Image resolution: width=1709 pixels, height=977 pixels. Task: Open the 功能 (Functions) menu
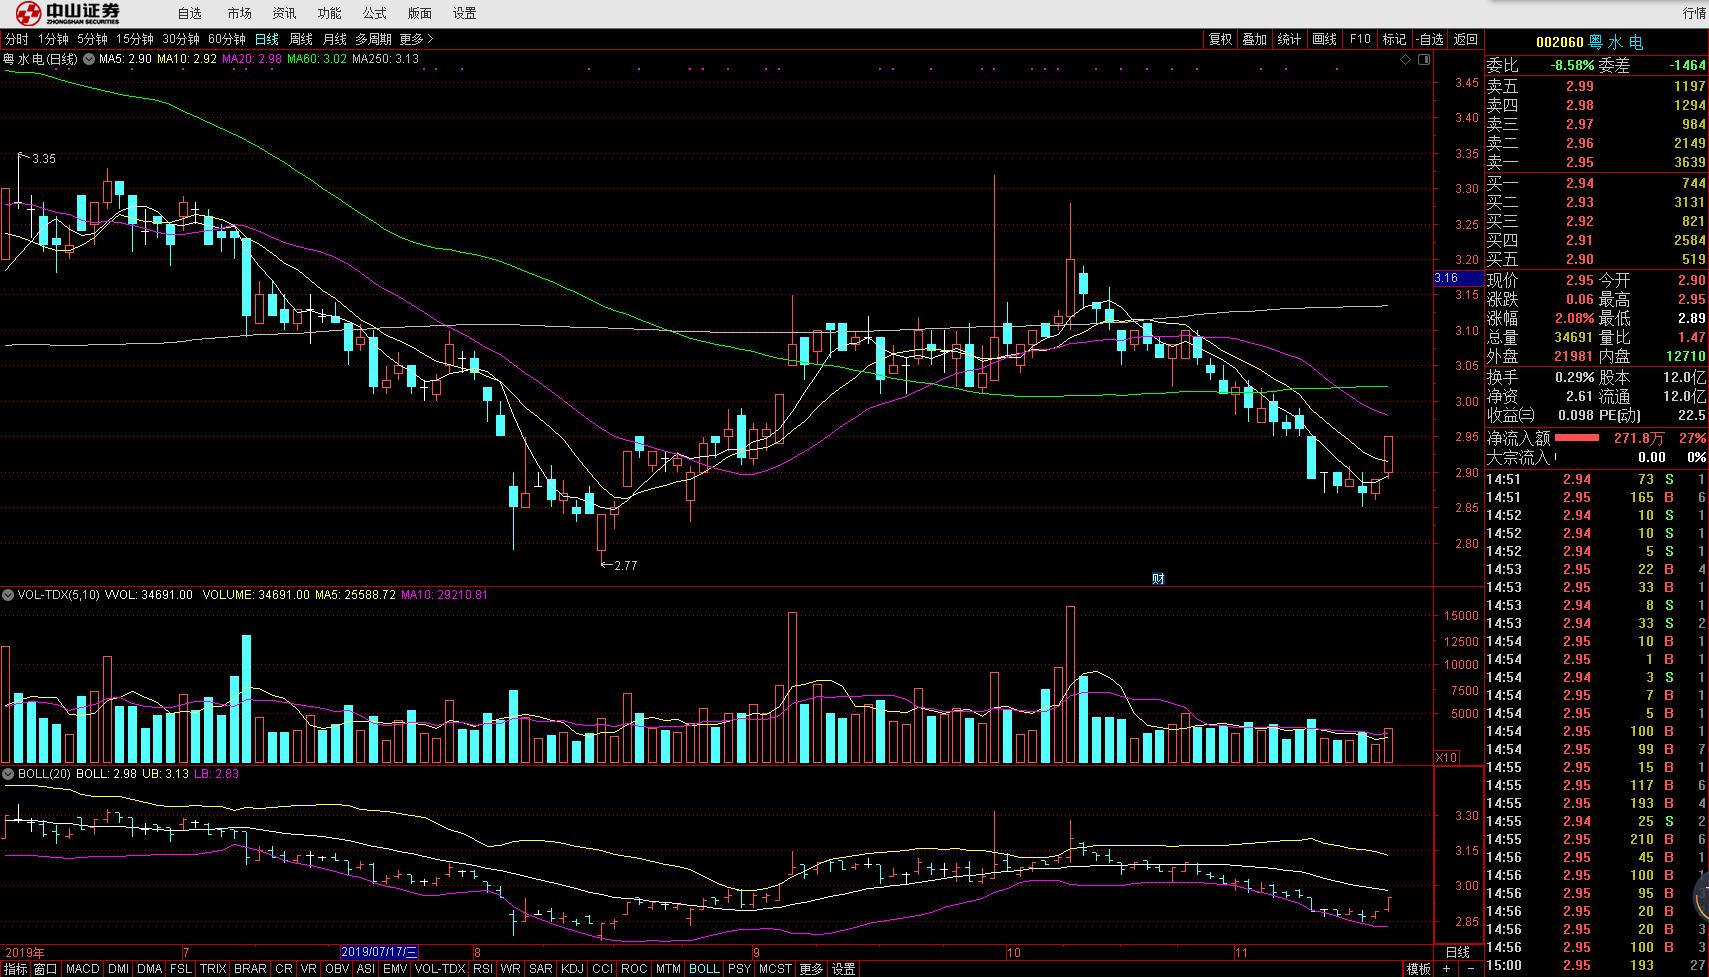coord(329,13)
